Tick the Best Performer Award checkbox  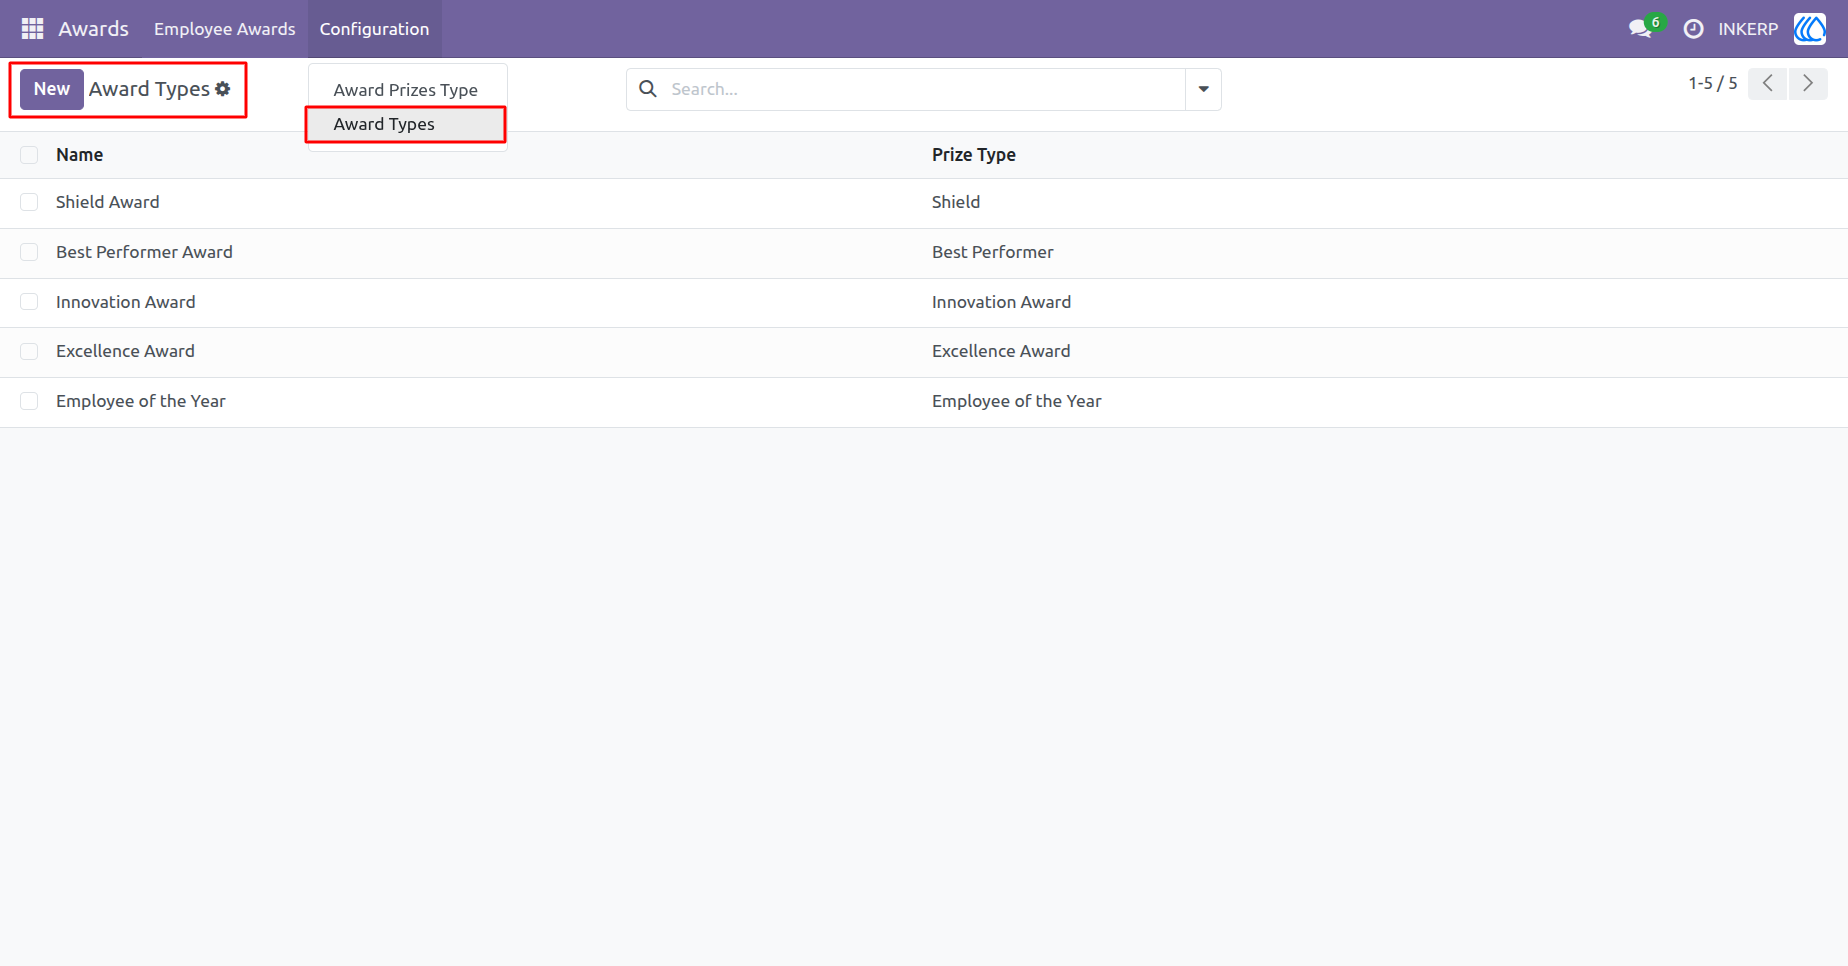click(29, 252)
